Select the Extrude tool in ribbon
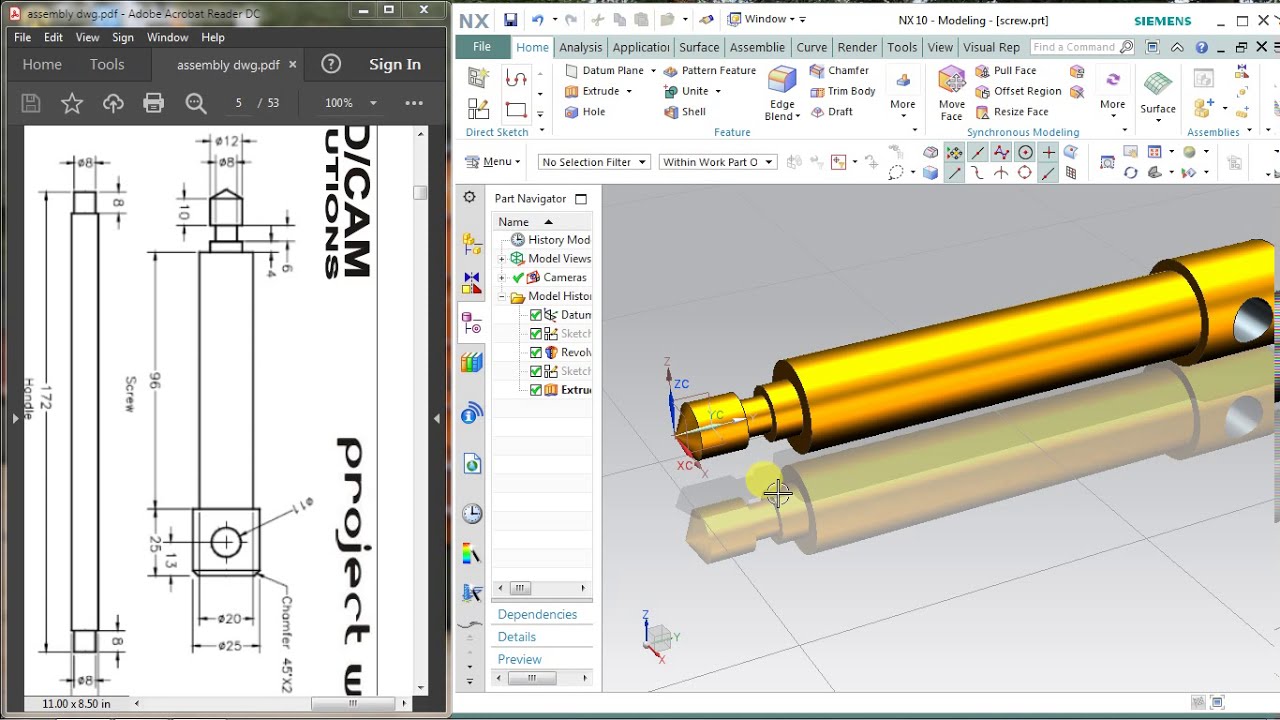 point(592,91)
